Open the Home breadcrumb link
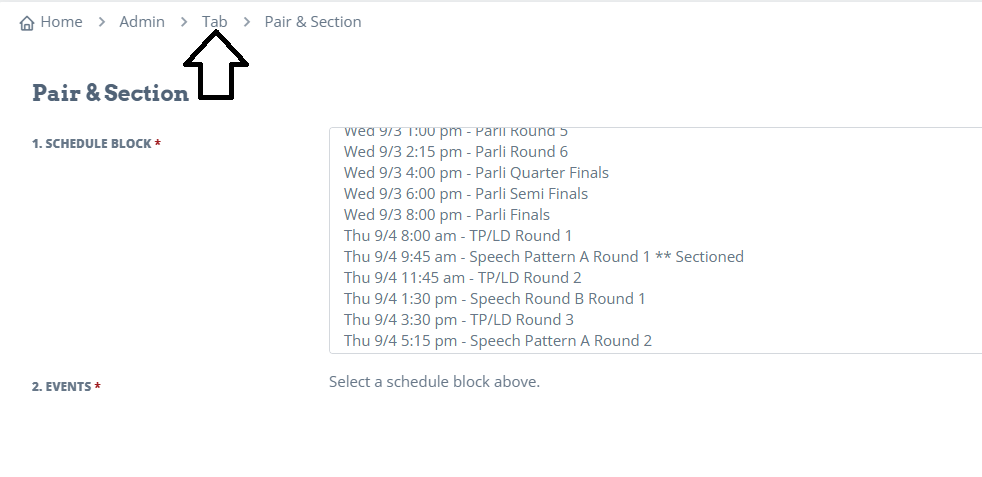This screenshot has height=477, width=982. click(61, 22)
